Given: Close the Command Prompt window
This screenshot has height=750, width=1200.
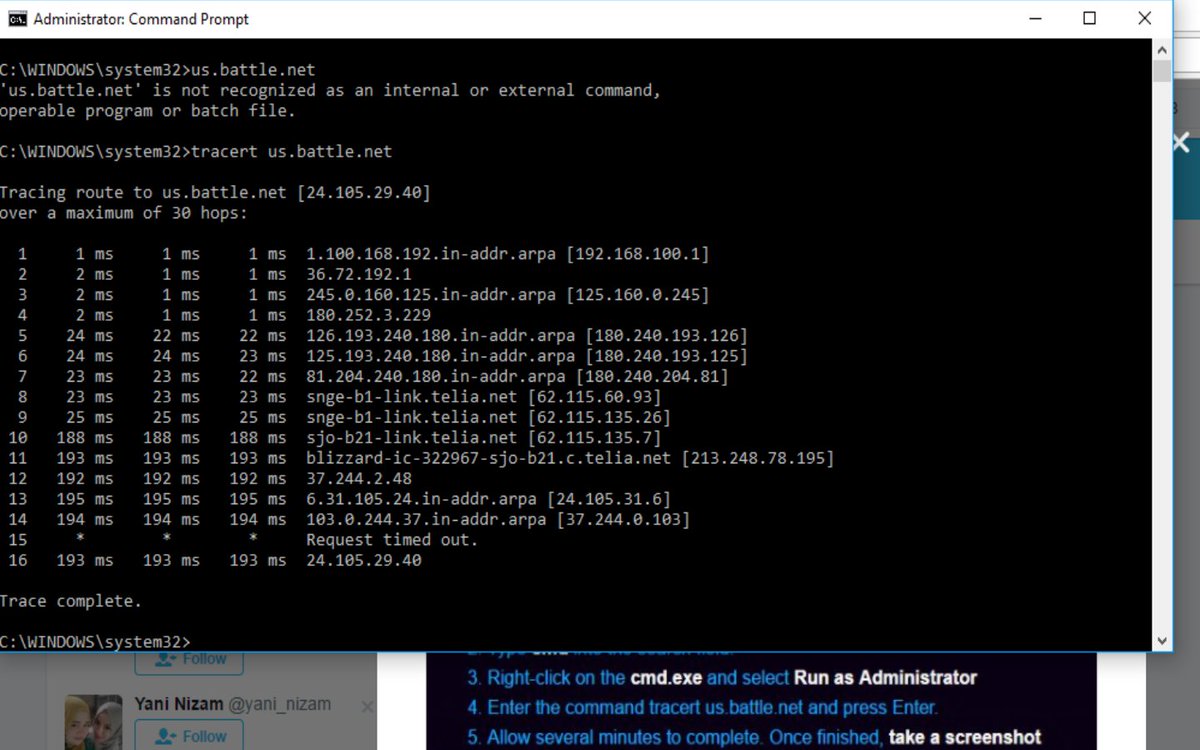Looking at the screenshot, I should click(1145, 19).
